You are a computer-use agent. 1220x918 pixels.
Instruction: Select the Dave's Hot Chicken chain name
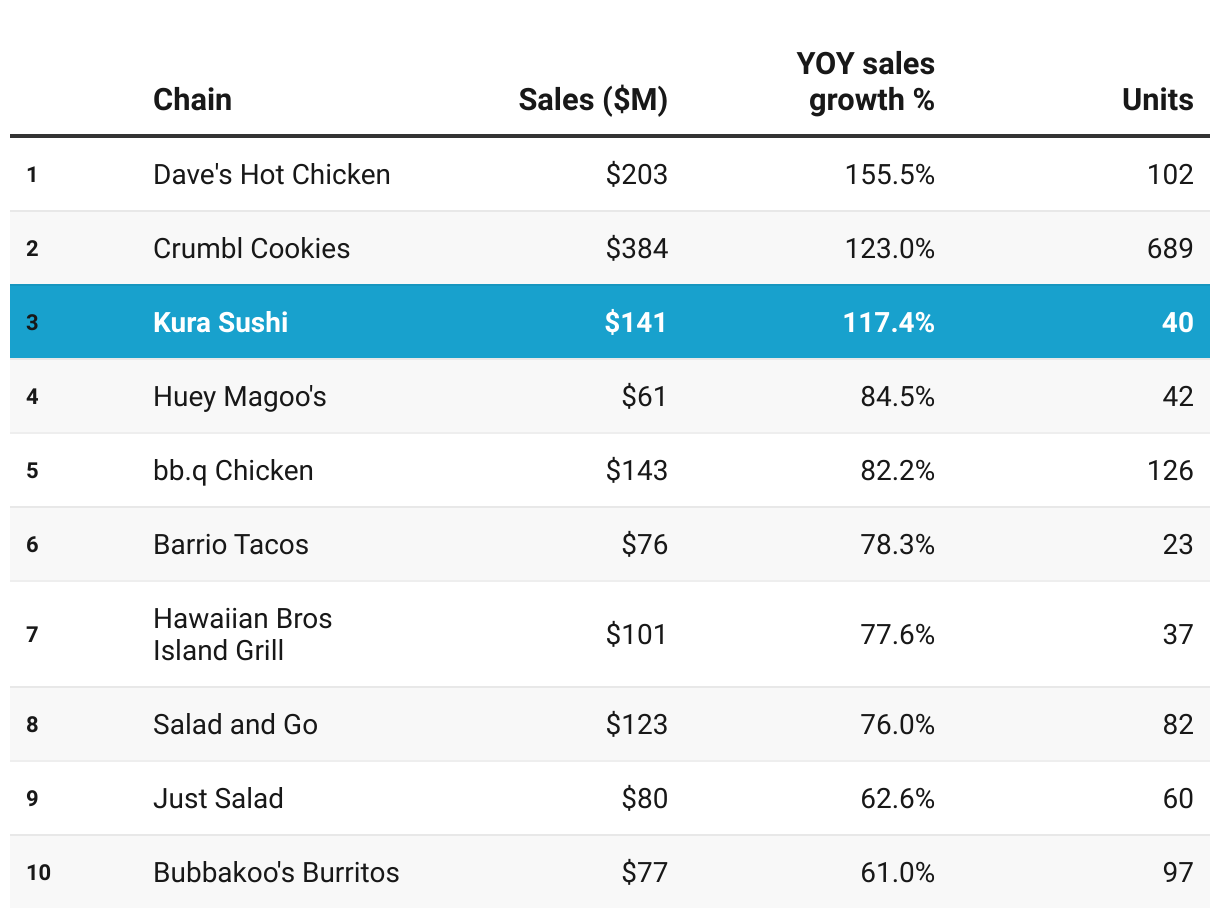(271, 175)
